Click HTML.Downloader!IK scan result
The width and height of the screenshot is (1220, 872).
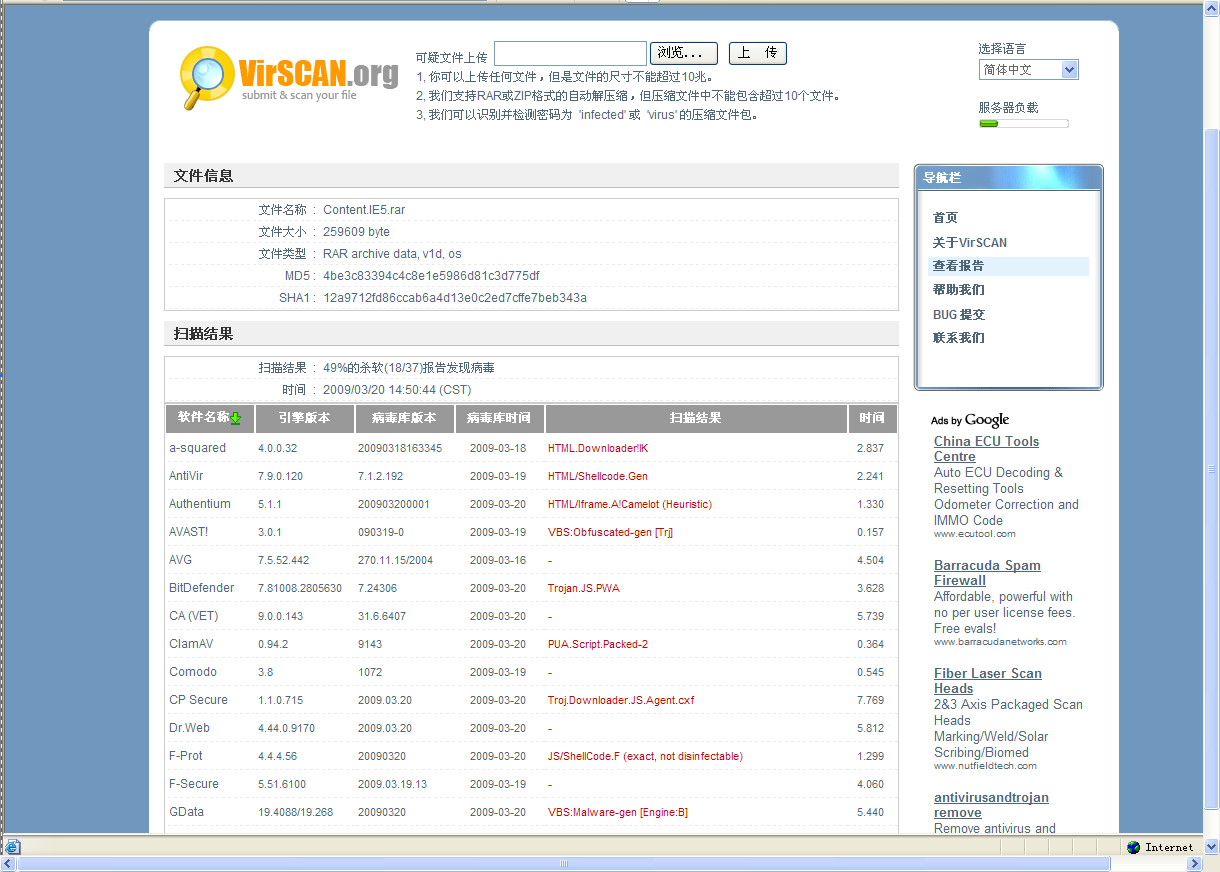point(598,448)
